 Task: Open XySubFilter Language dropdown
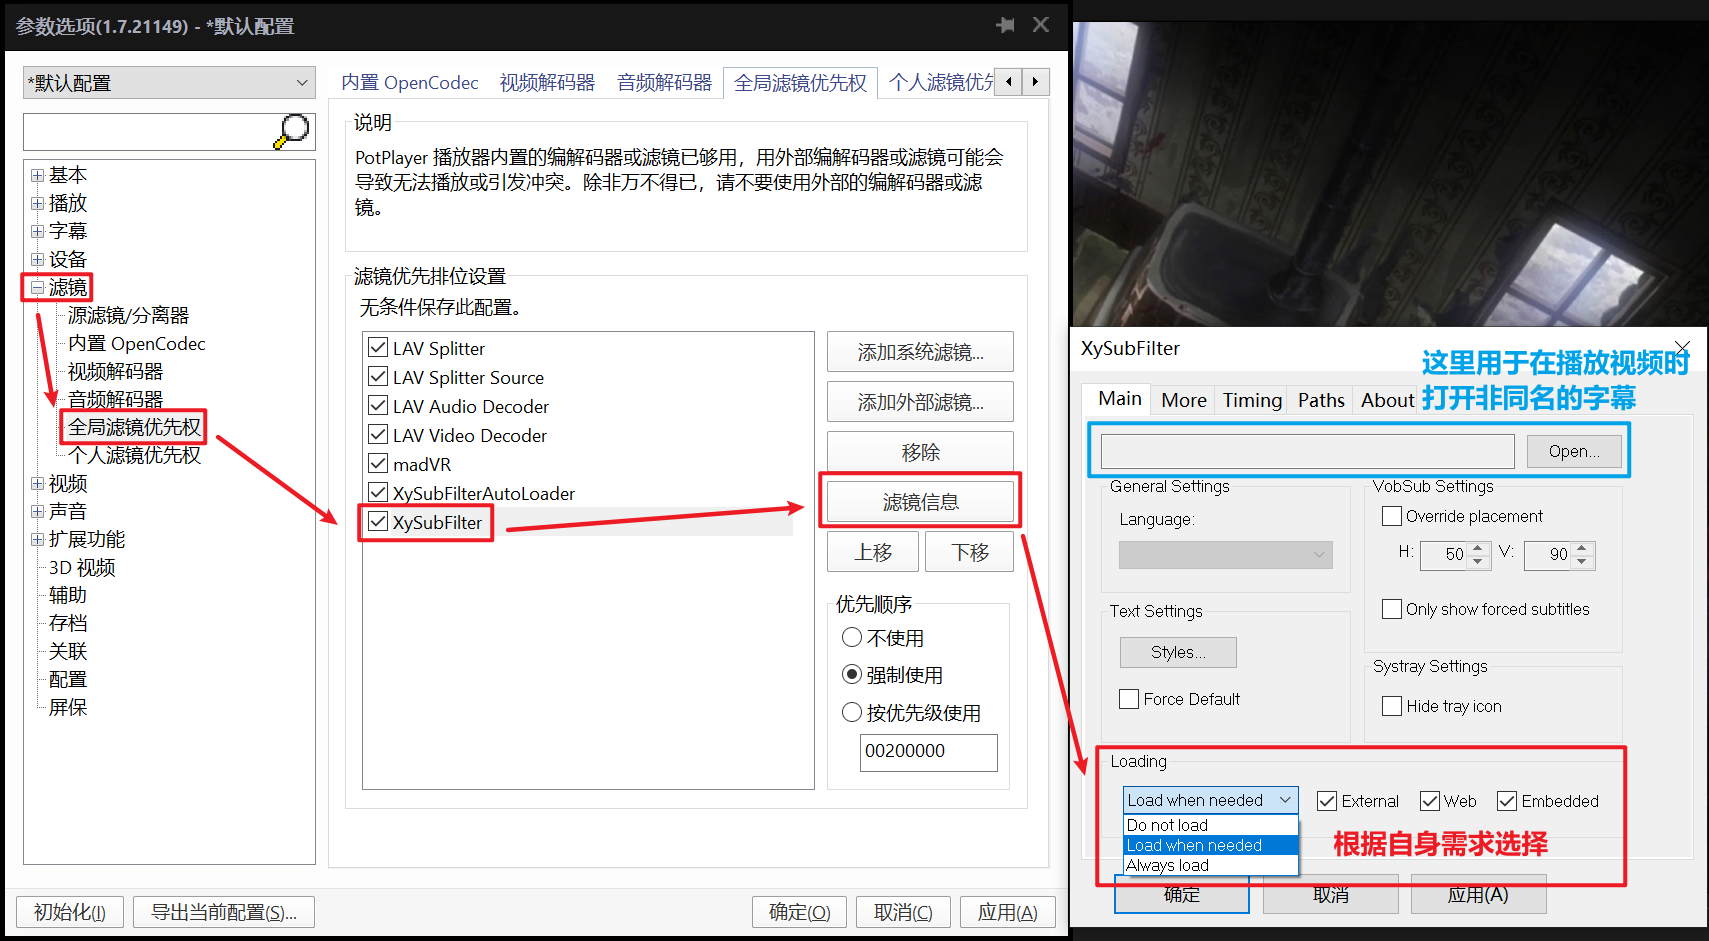coord(1226,555)
